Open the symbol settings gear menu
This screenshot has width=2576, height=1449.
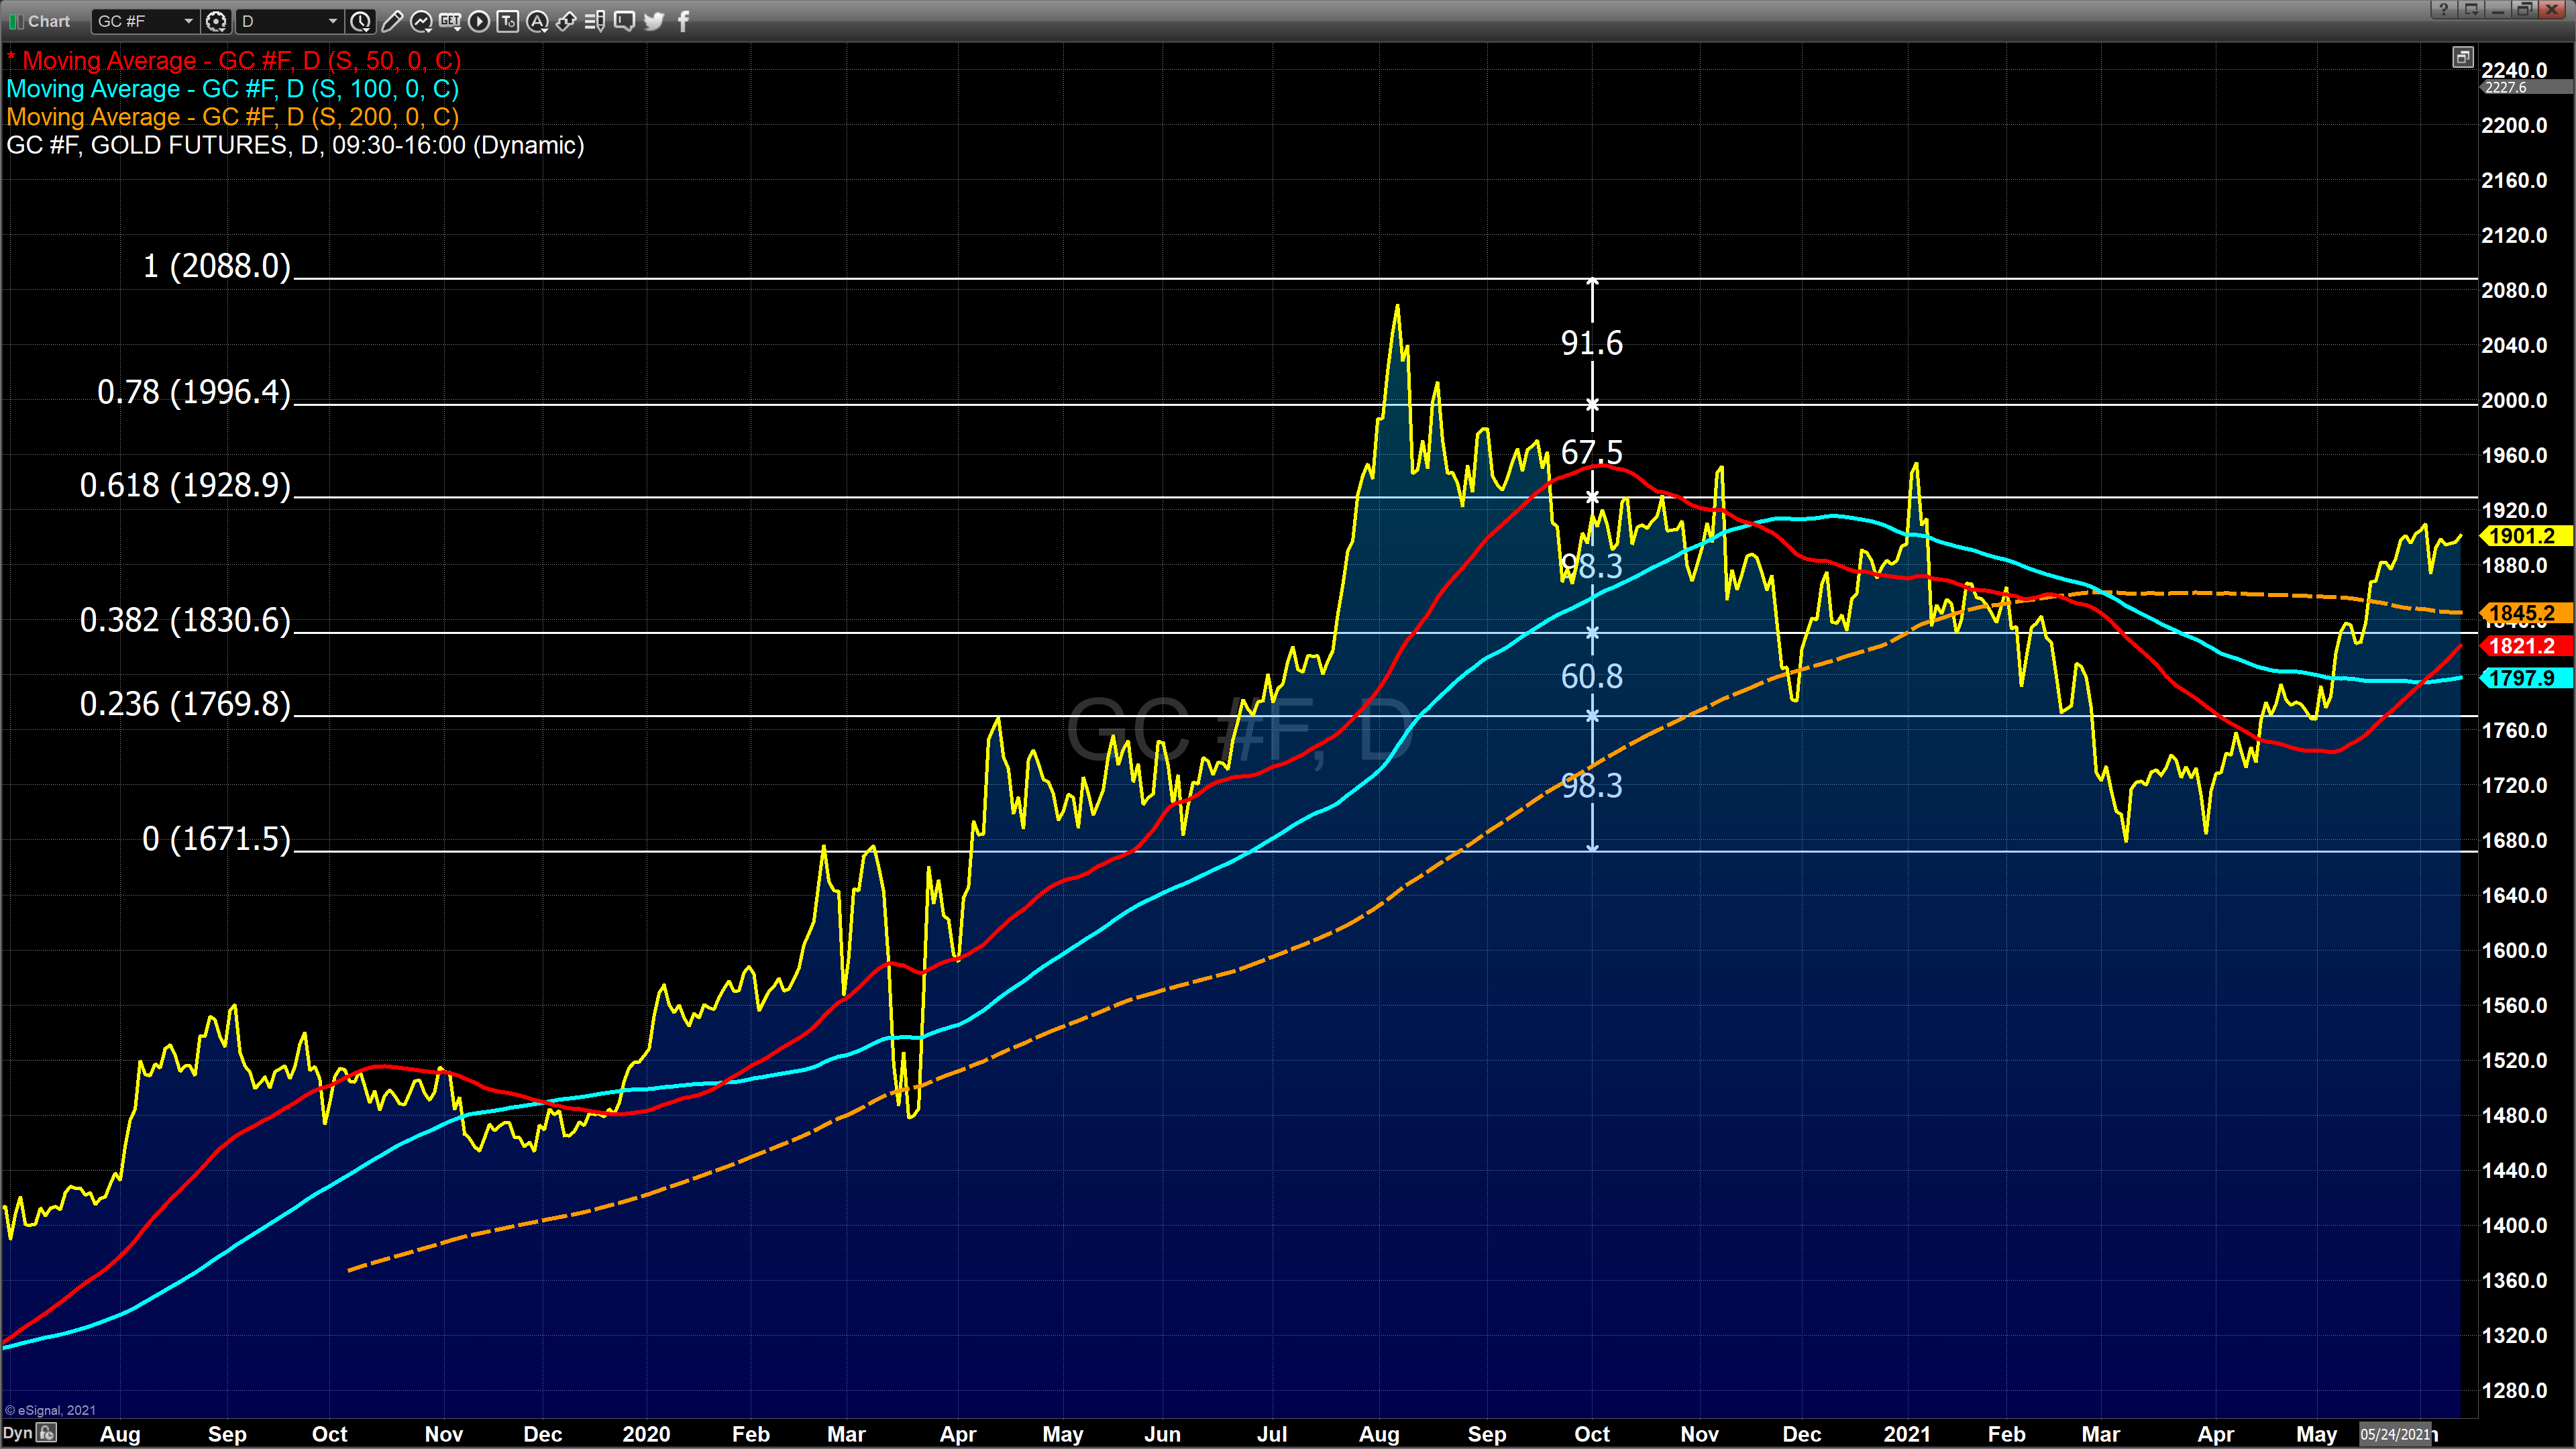216,21
